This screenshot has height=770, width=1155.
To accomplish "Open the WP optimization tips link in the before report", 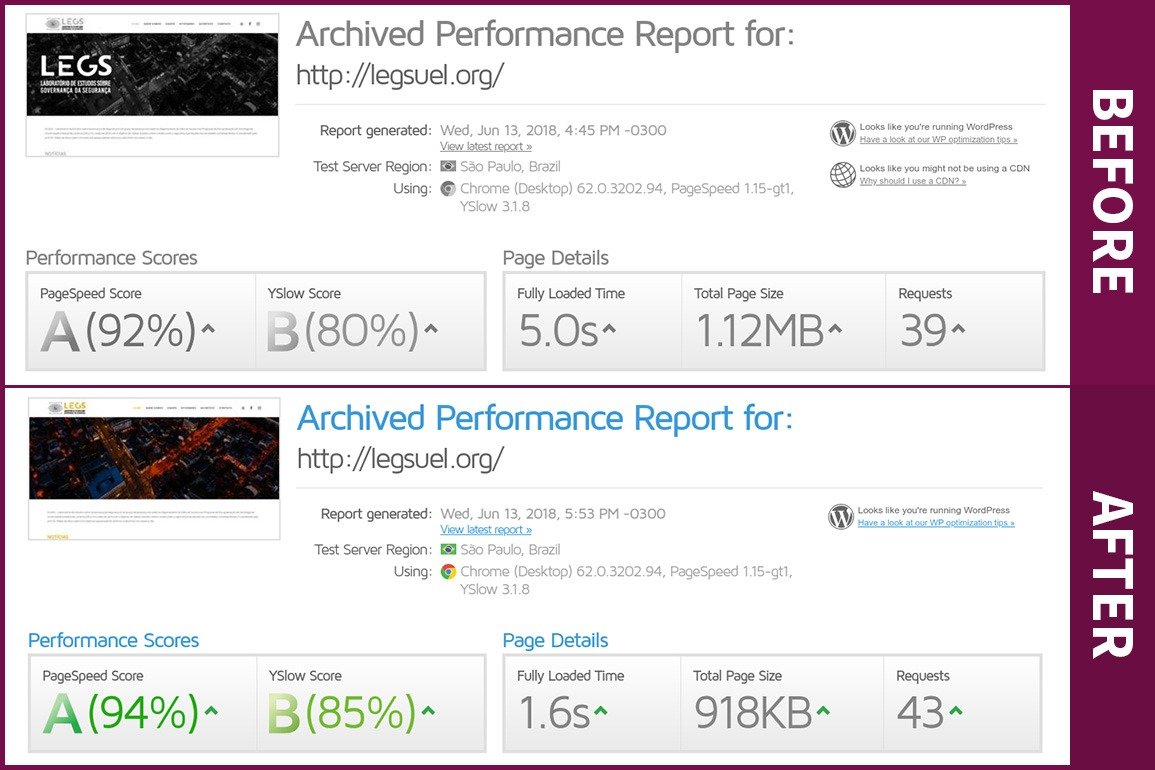I will [x=938, y=140].
